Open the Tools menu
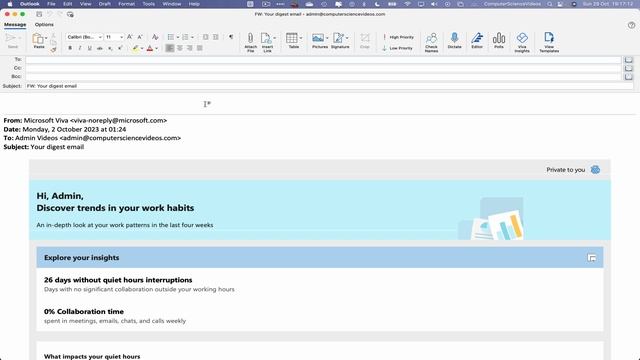This screenshot has width=640, height=360. pos(149,4)
